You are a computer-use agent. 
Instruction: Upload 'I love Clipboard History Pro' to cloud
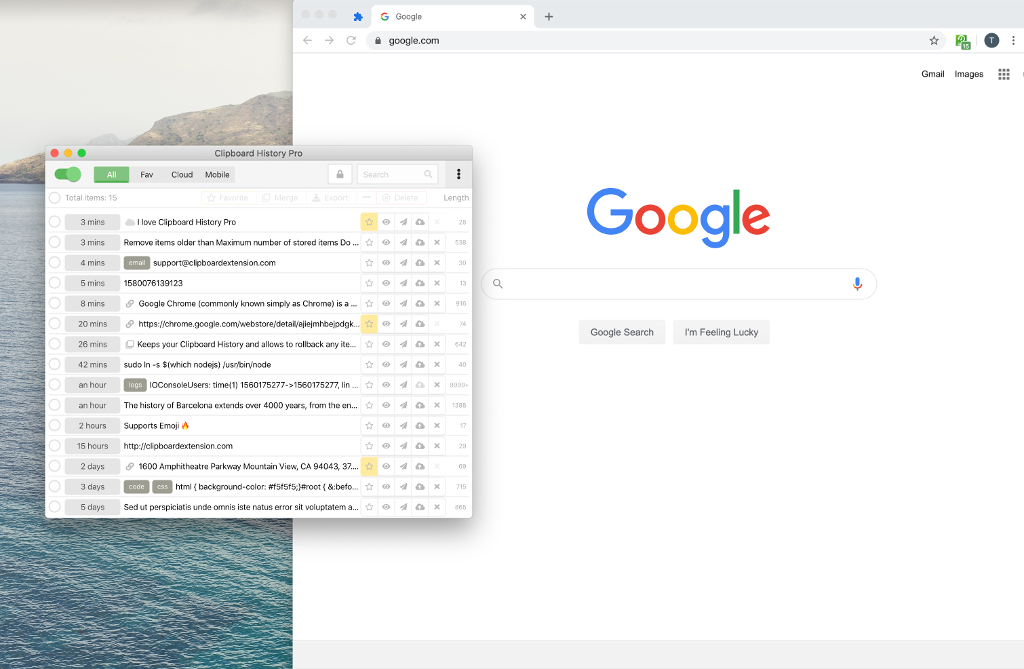click(420, 222)
